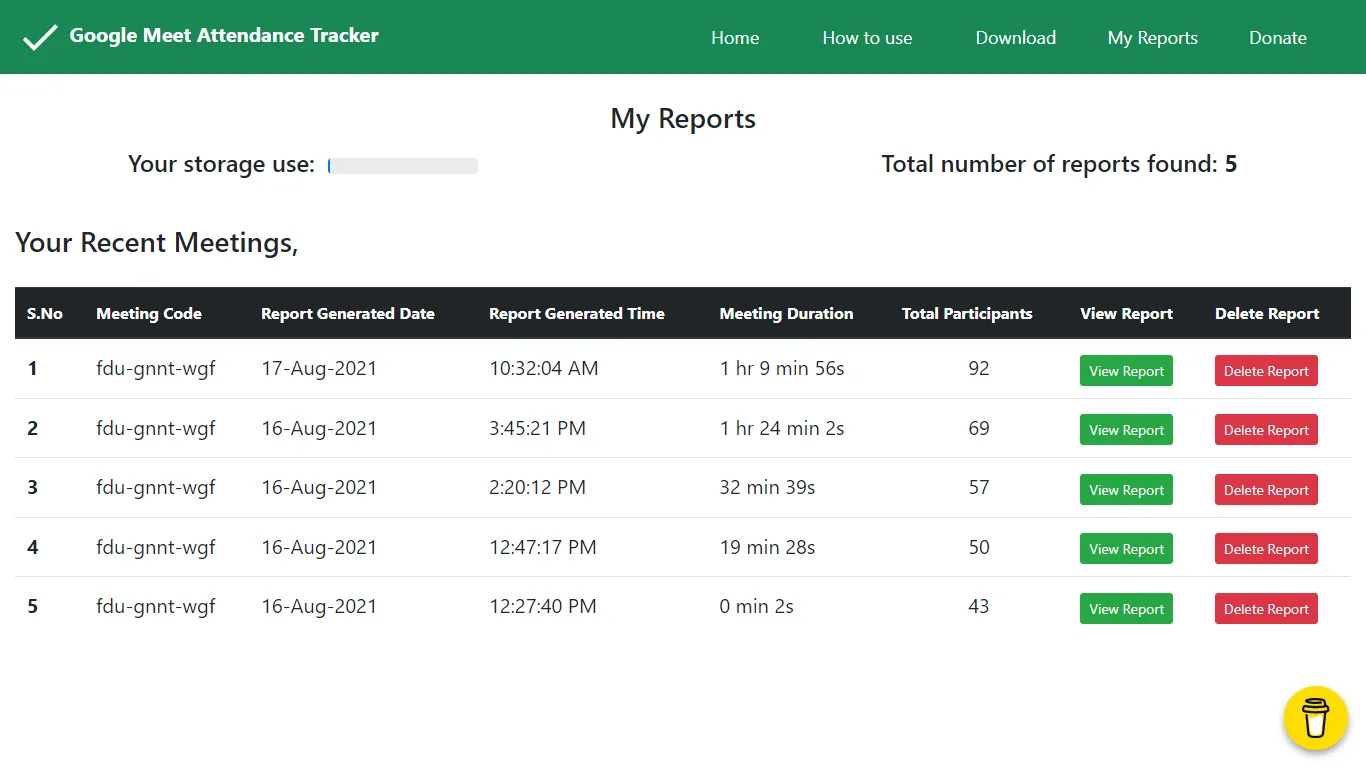Viewport: 1366px width, 768px height.
Task: Click the checkmark logo icon
Action: coord(40,37)
